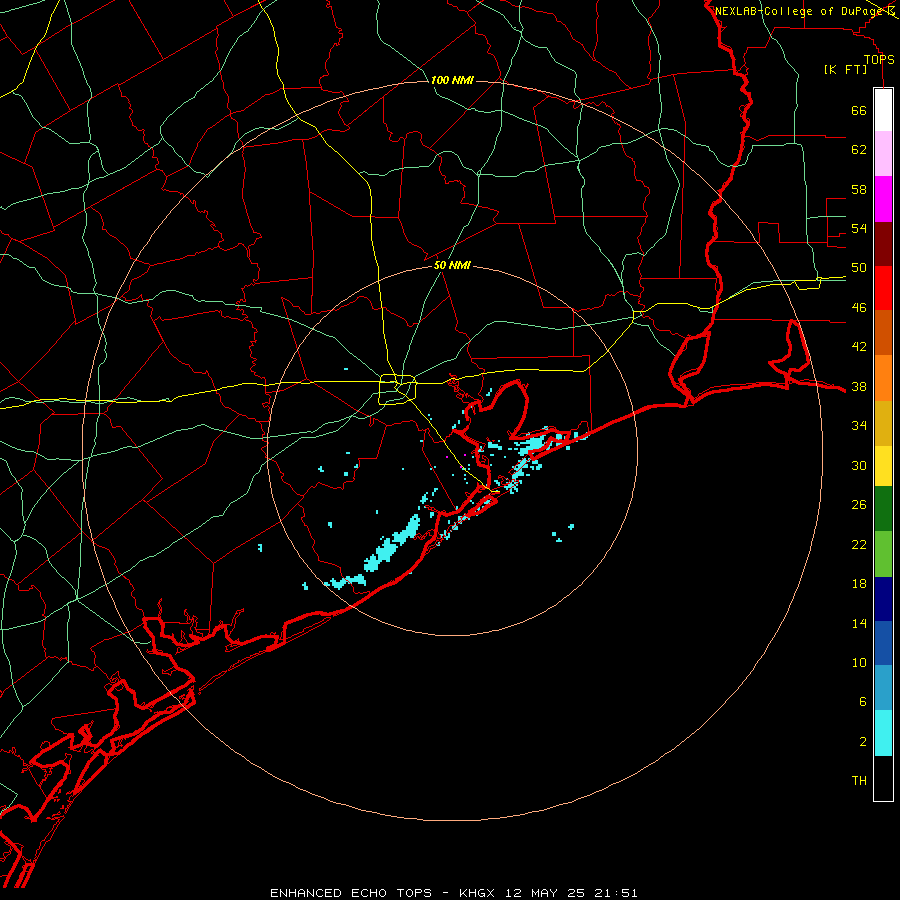The height and width of the screenshot is (900, 900).
Task: Click the gold legend swatch
Action: pos(883,423)
